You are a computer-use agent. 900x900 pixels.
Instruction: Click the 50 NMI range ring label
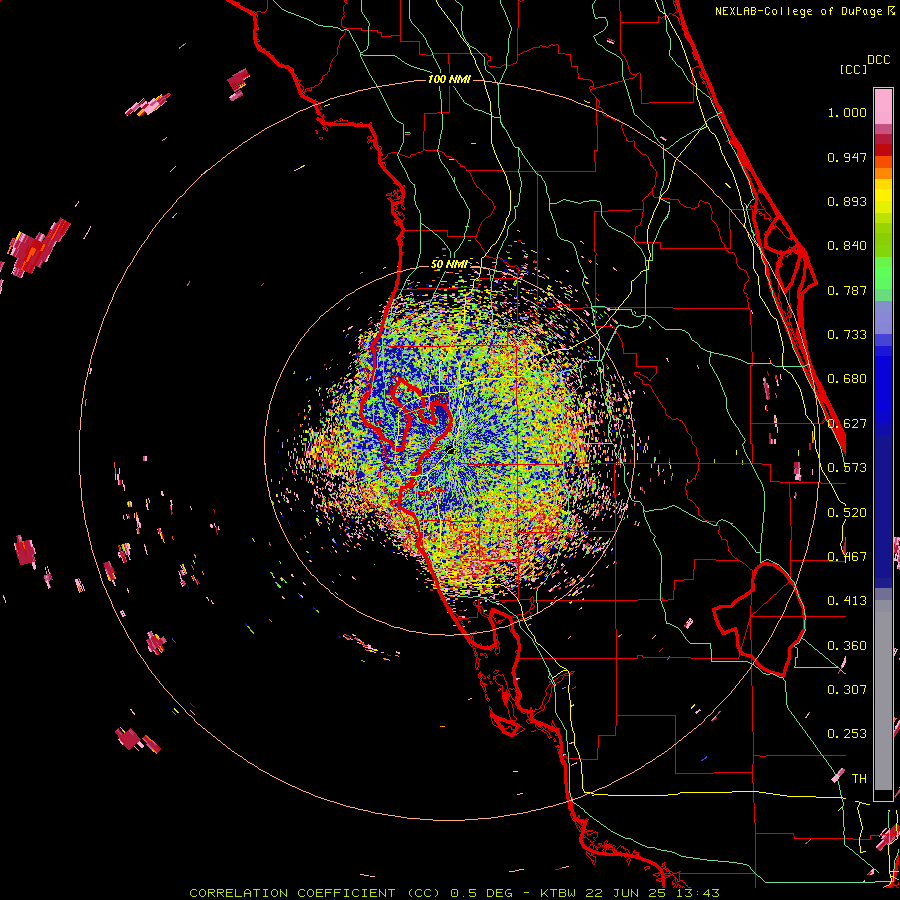coord(449,265)
